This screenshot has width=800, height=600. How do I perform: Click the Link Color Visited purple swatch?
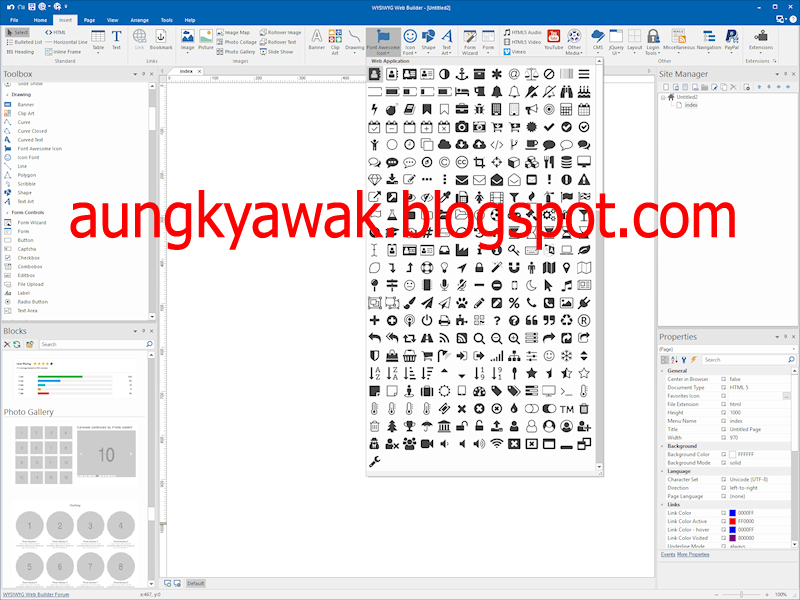point(732,538)
